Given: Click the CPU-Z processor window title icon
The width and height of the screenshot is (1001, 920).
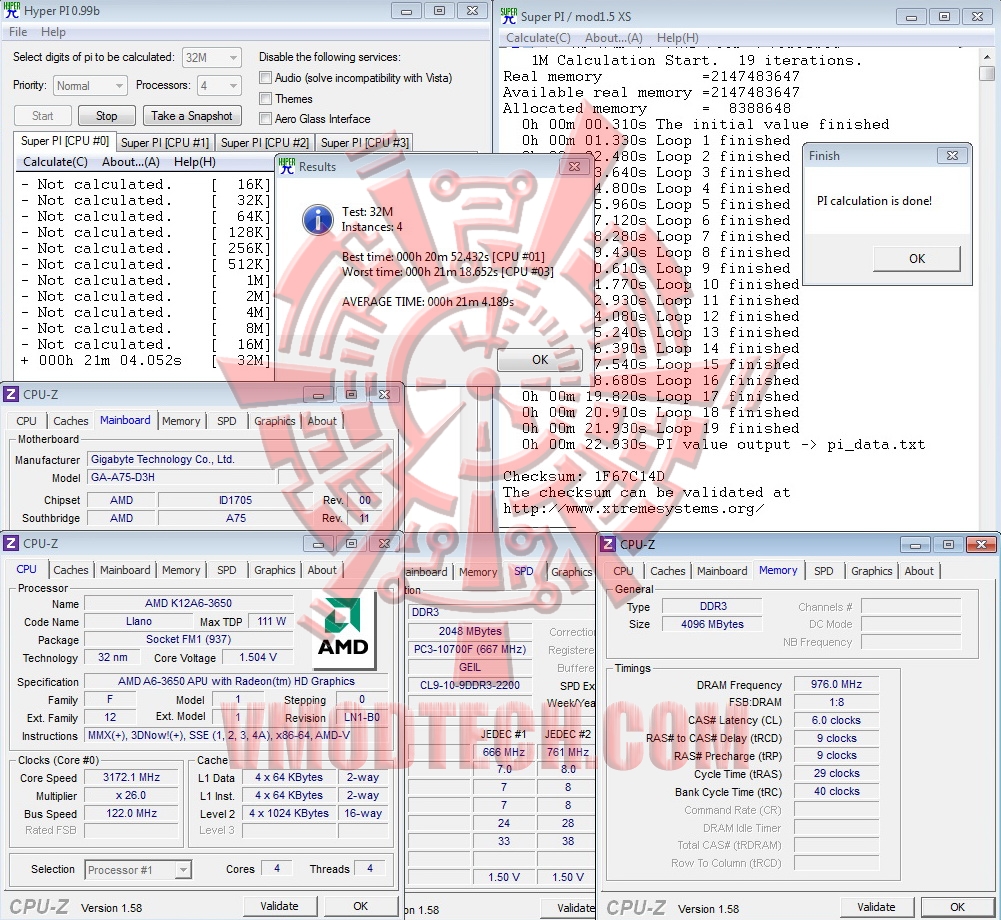Looking at the screenshot, I should [x=11, y=543].
